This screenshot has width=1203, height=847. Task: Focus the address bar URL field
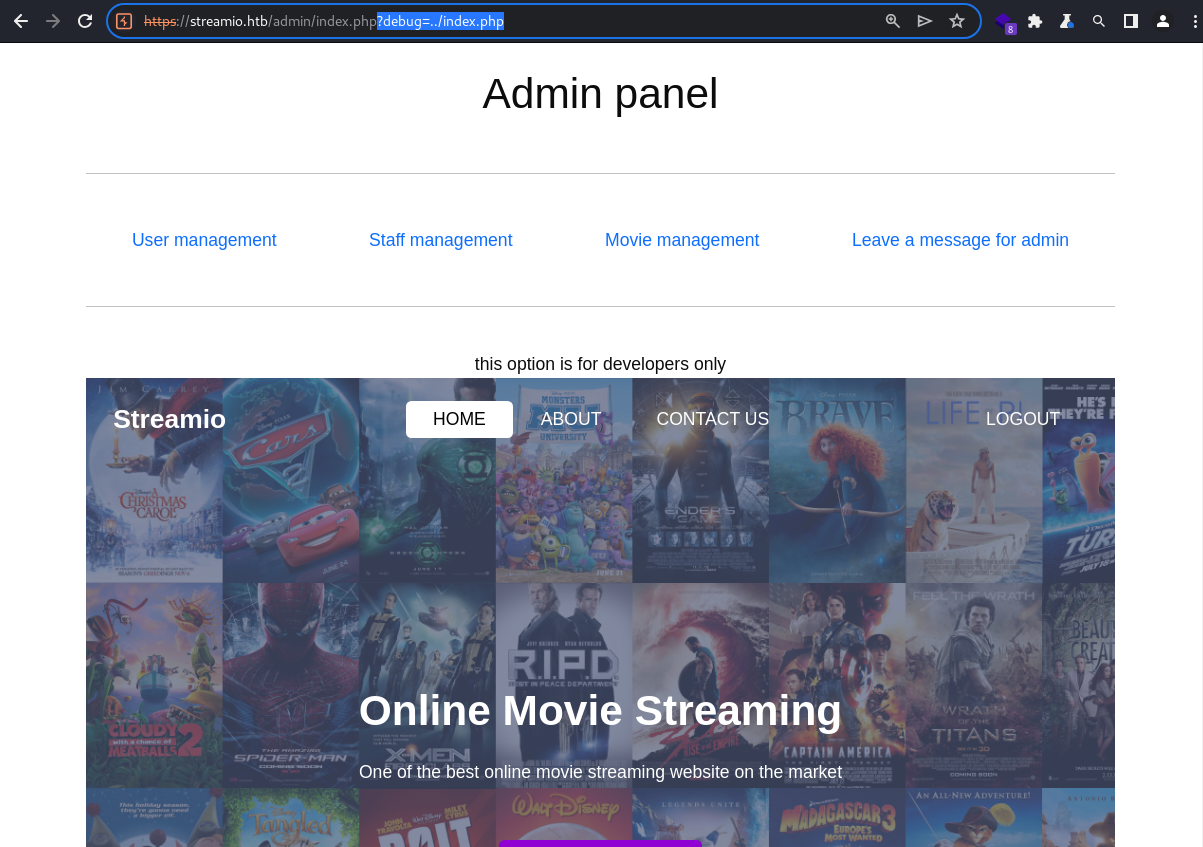pyautogui.click(x=544, y=21)
